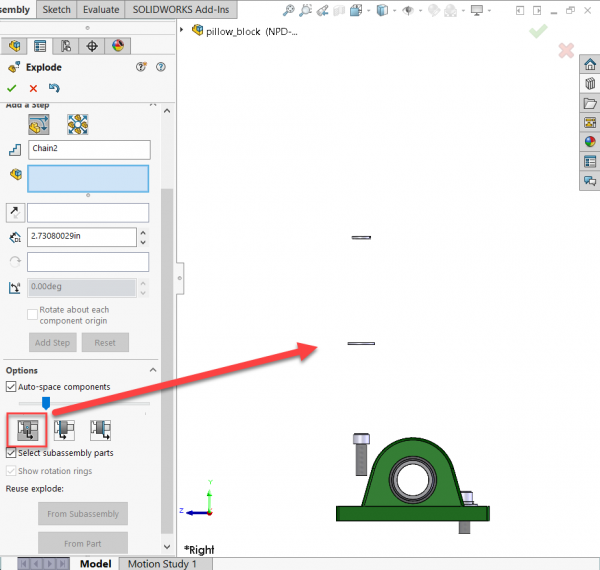This screenshot has height=570, width=600.
Task: Open the FeatureManager design tree tab
Action: (15, 46)
